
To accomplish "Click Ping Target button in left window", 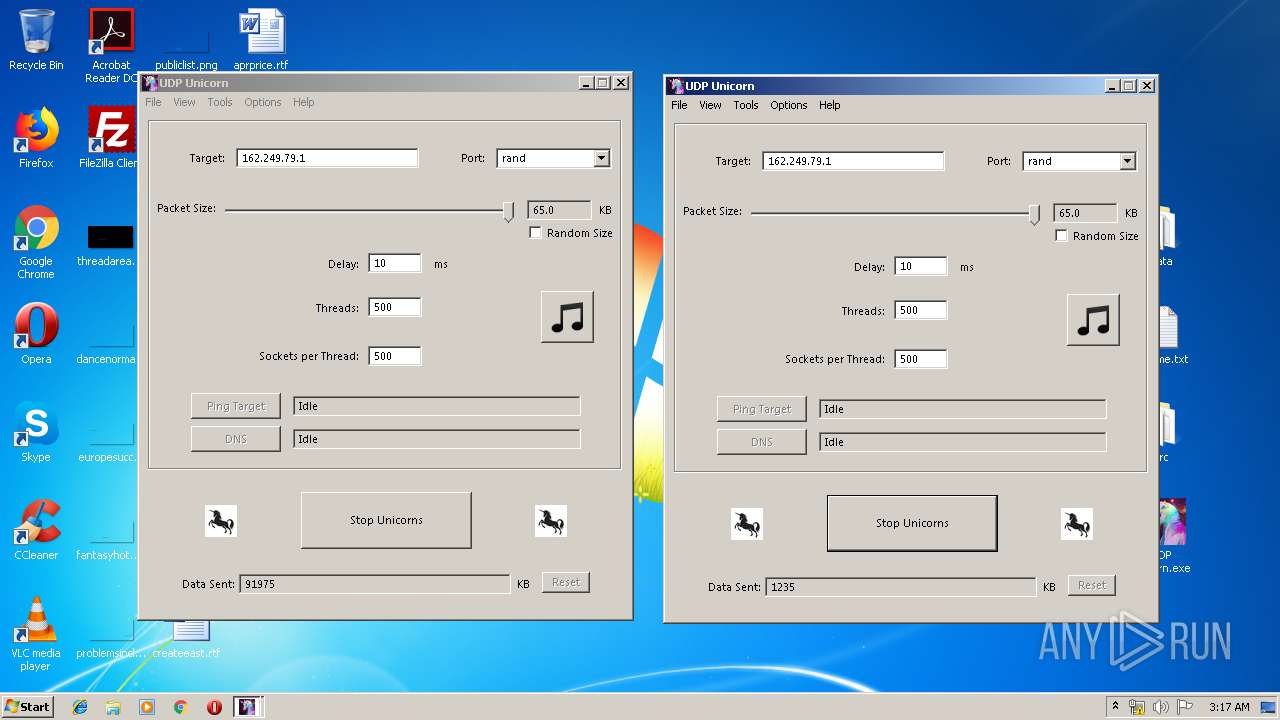I will (x=236, y=406).
